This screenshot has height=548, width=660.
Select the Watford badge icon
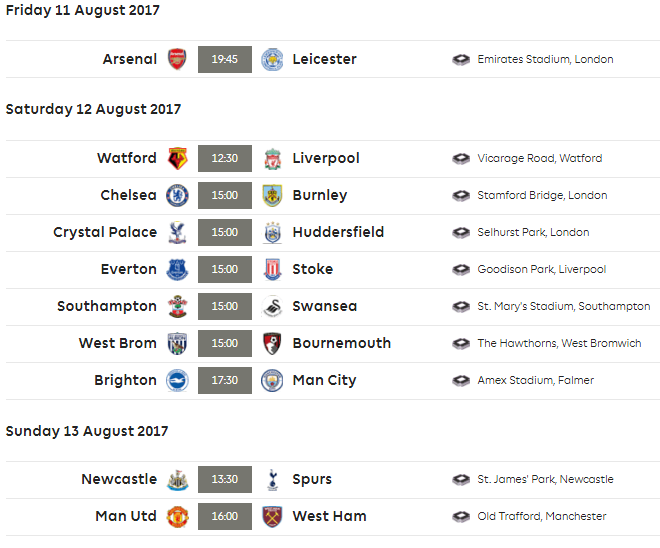pyautogui.click(x=177, y=158)
